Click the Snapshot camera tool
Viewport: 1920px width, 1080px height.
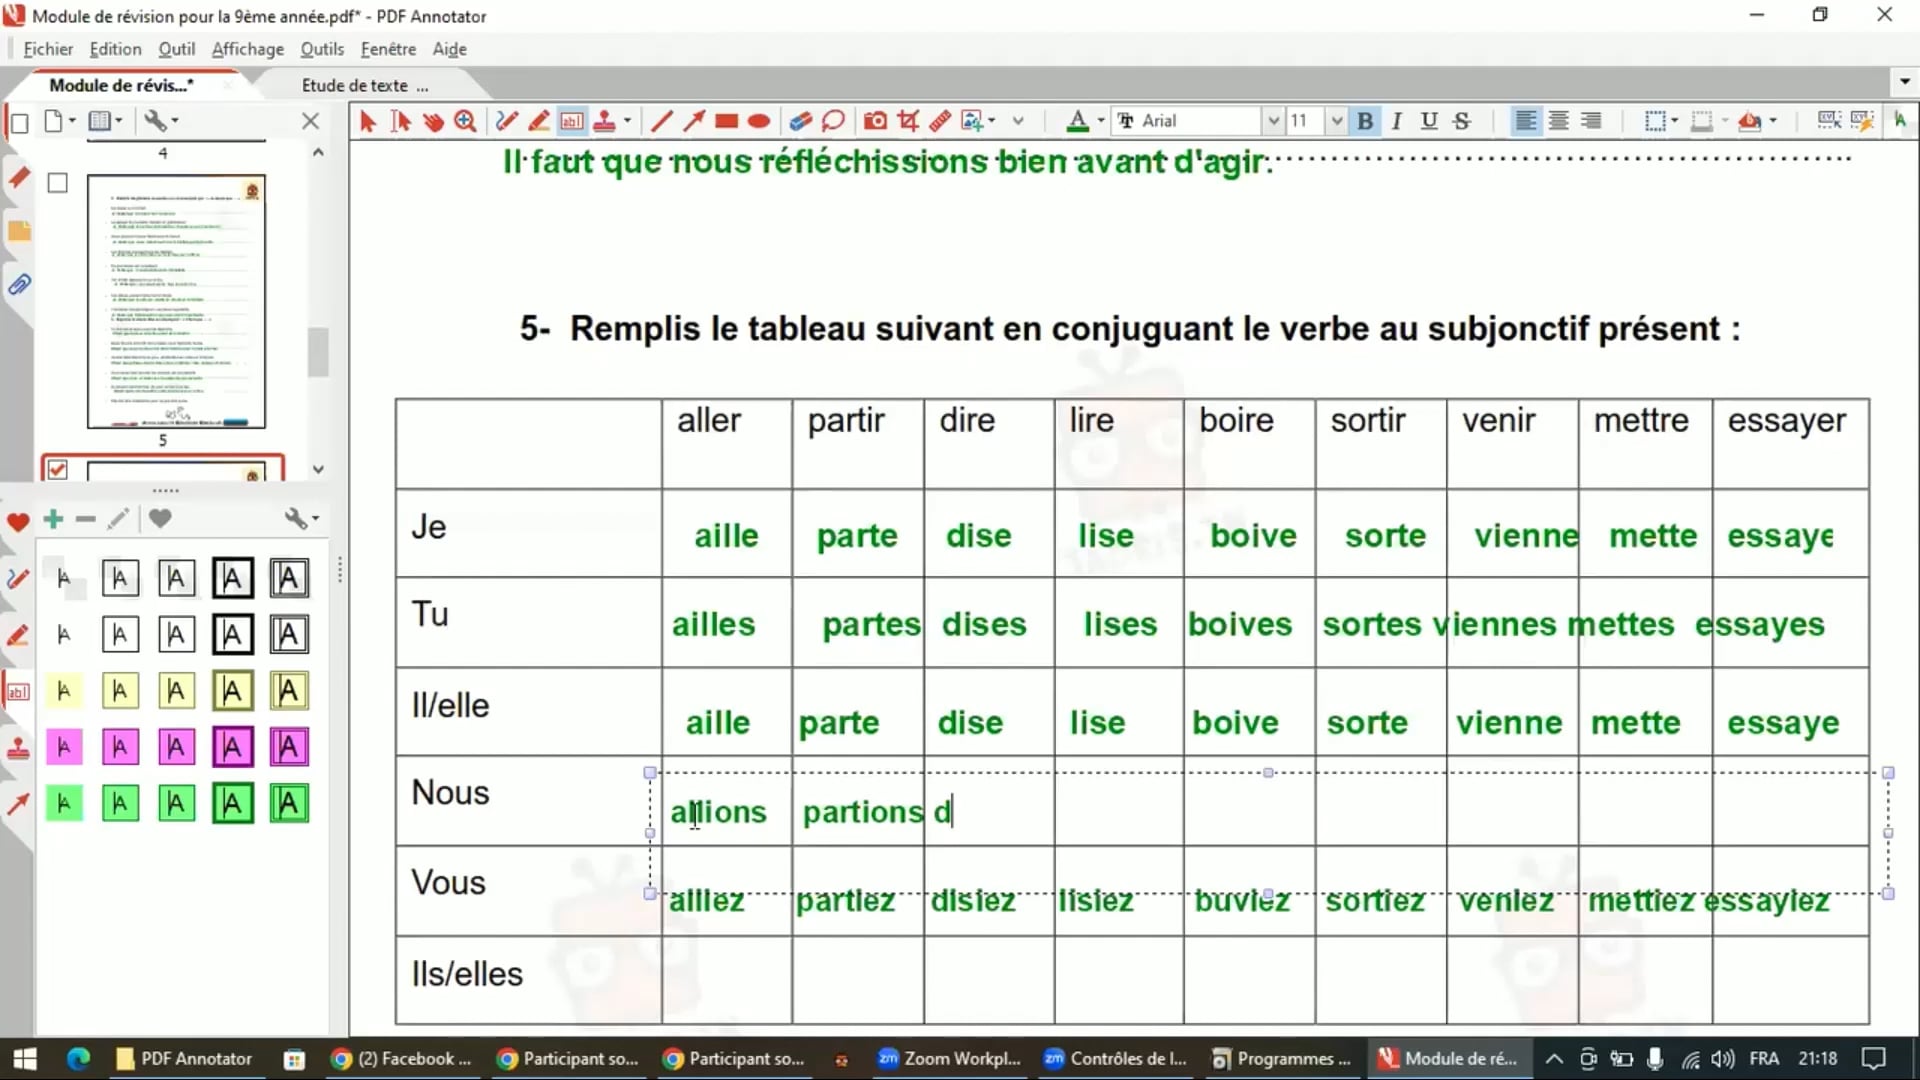(x=875, y=121)
